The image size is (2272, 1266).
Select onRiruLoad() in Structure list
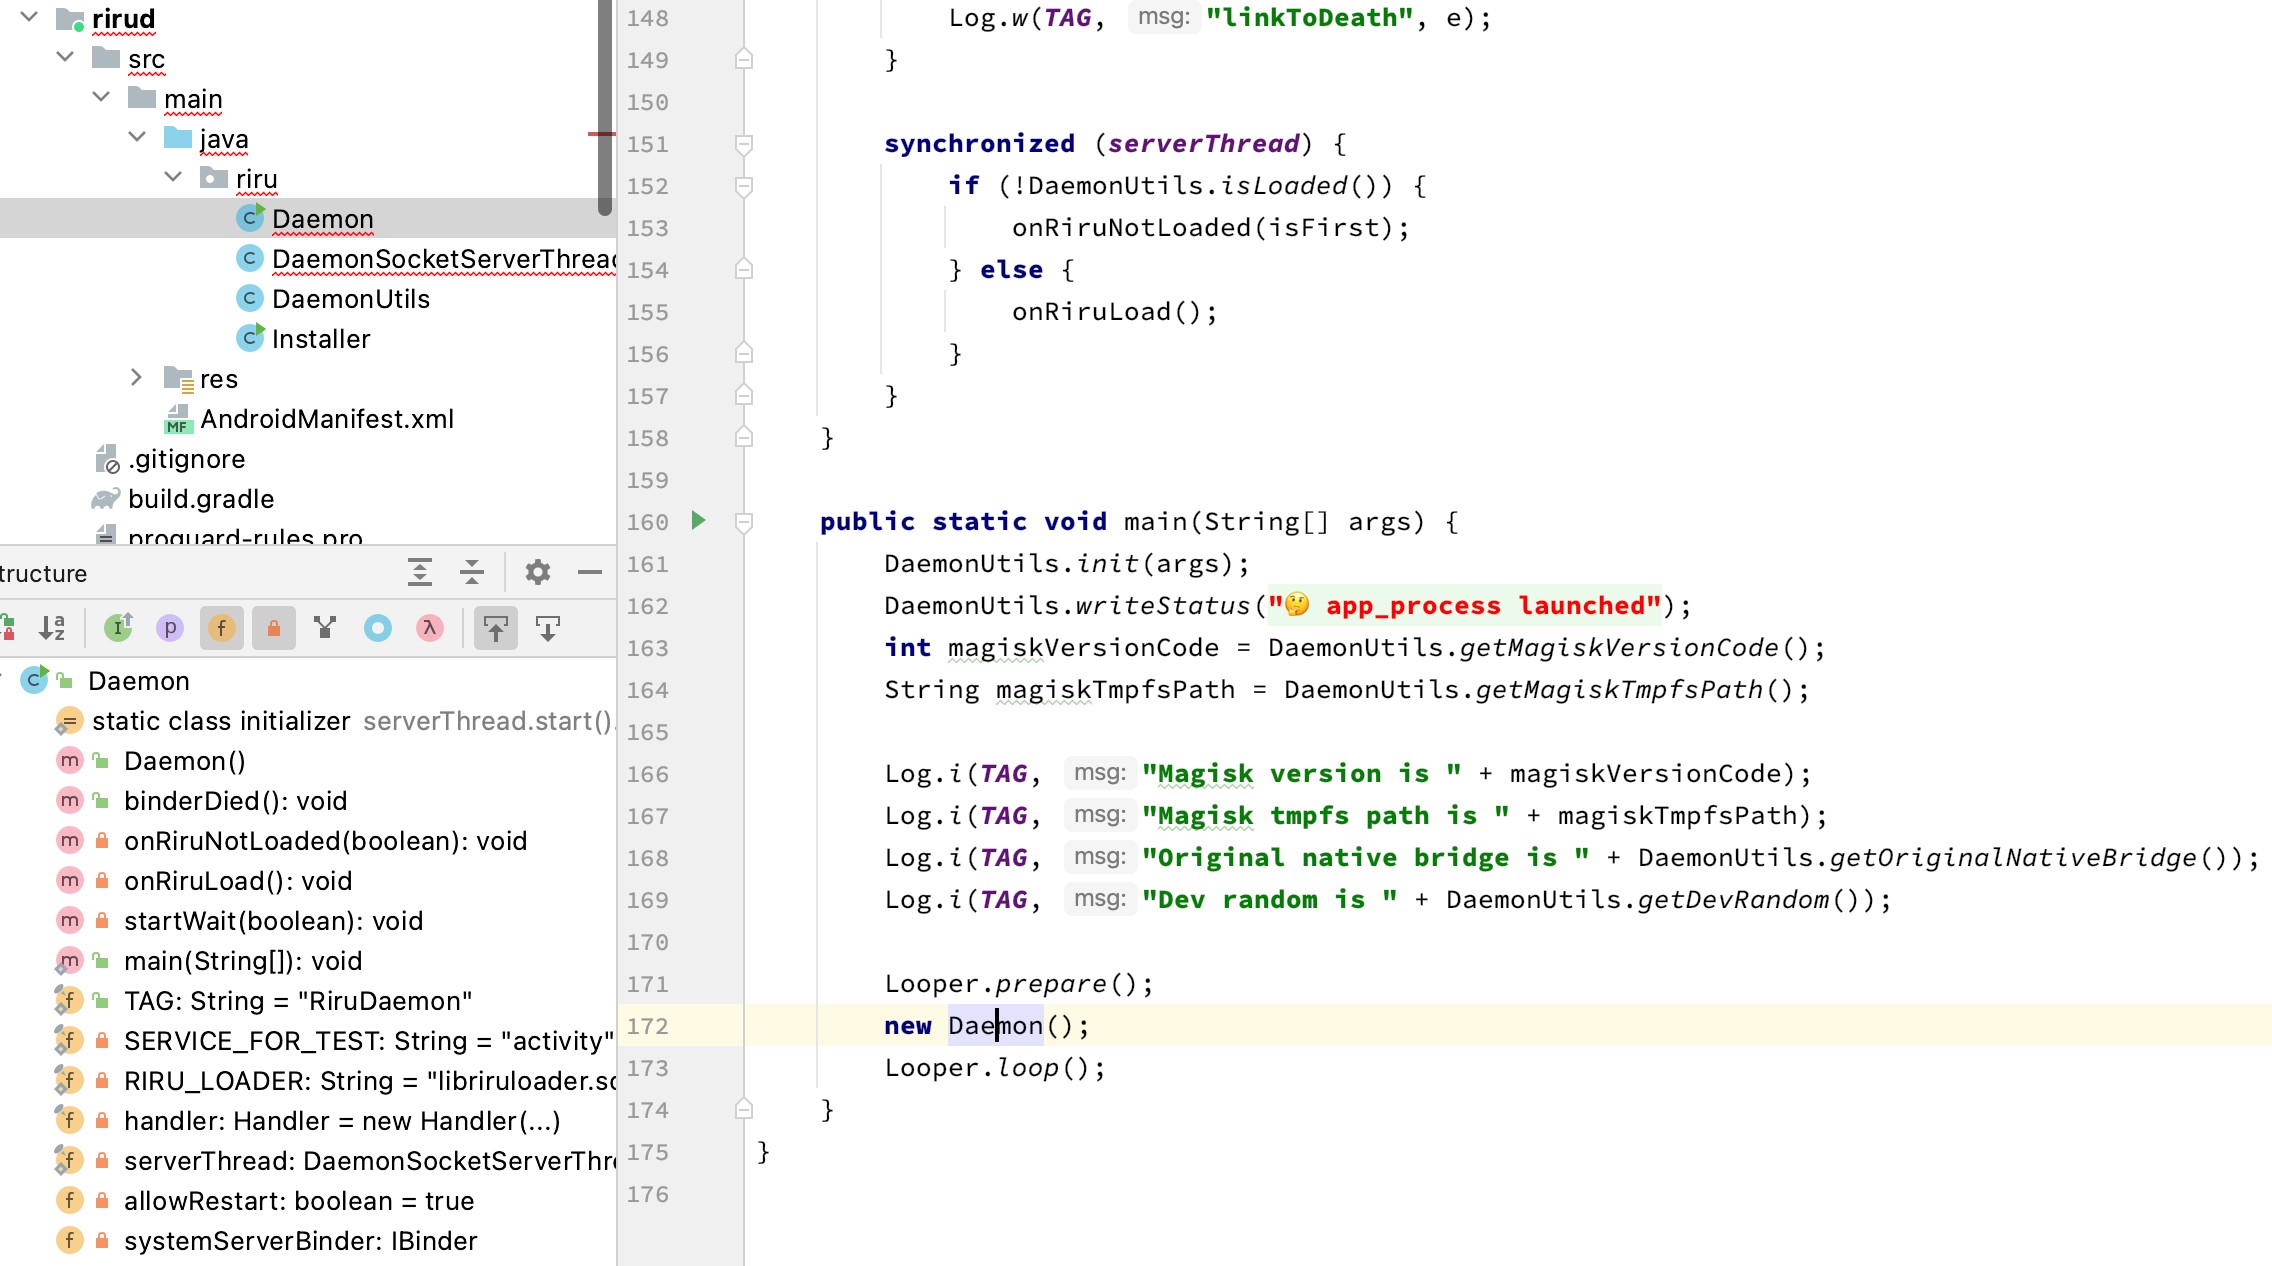tap(237, 881)
